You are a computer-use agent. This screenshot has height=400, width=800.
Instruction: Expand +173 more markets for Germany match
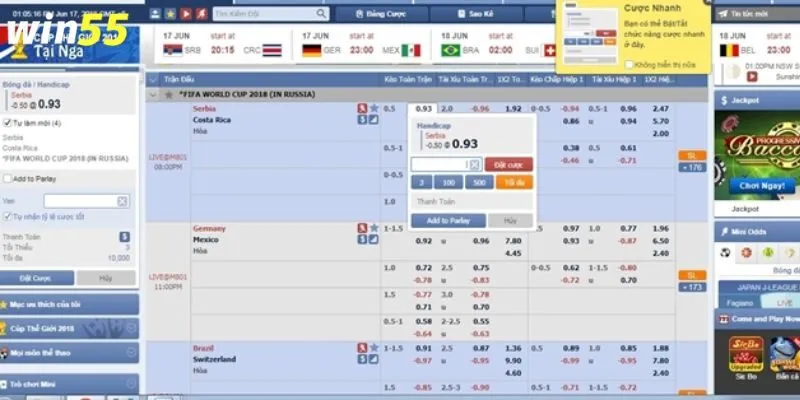[692, 287]
